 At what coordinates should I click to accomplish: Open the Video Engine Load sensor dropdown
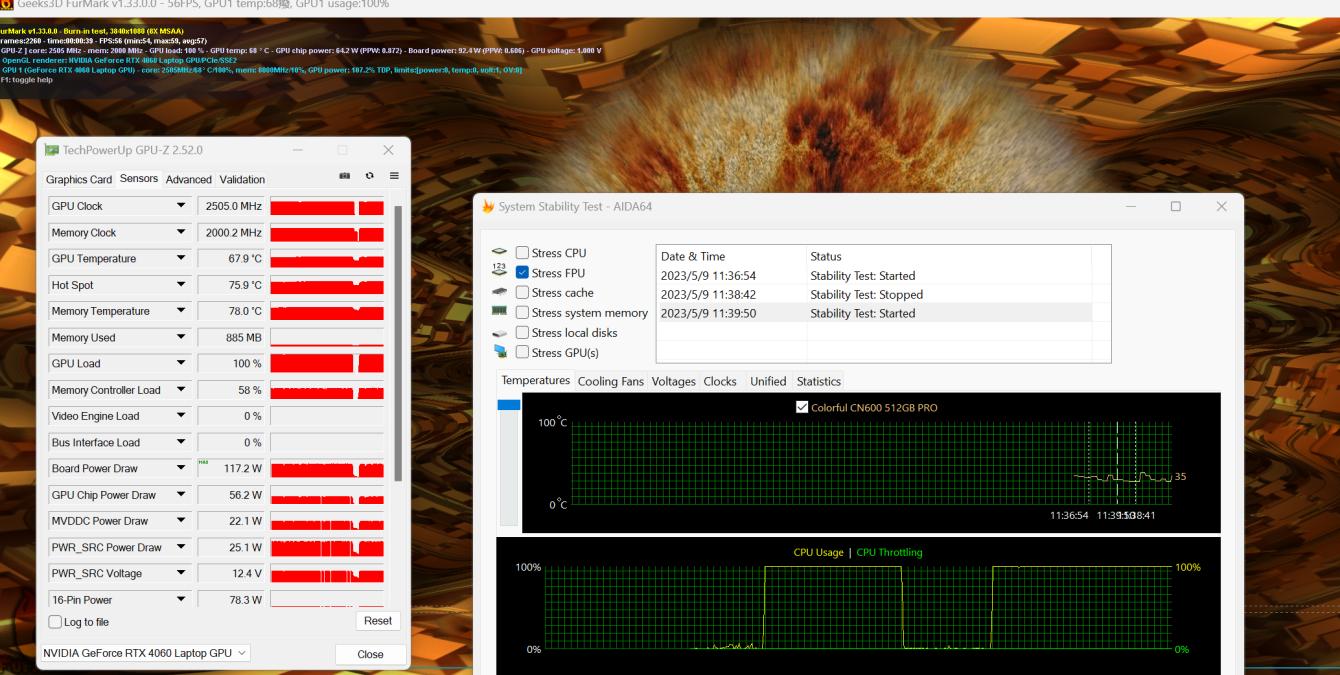pyautogui.click(x=181, y=416)
